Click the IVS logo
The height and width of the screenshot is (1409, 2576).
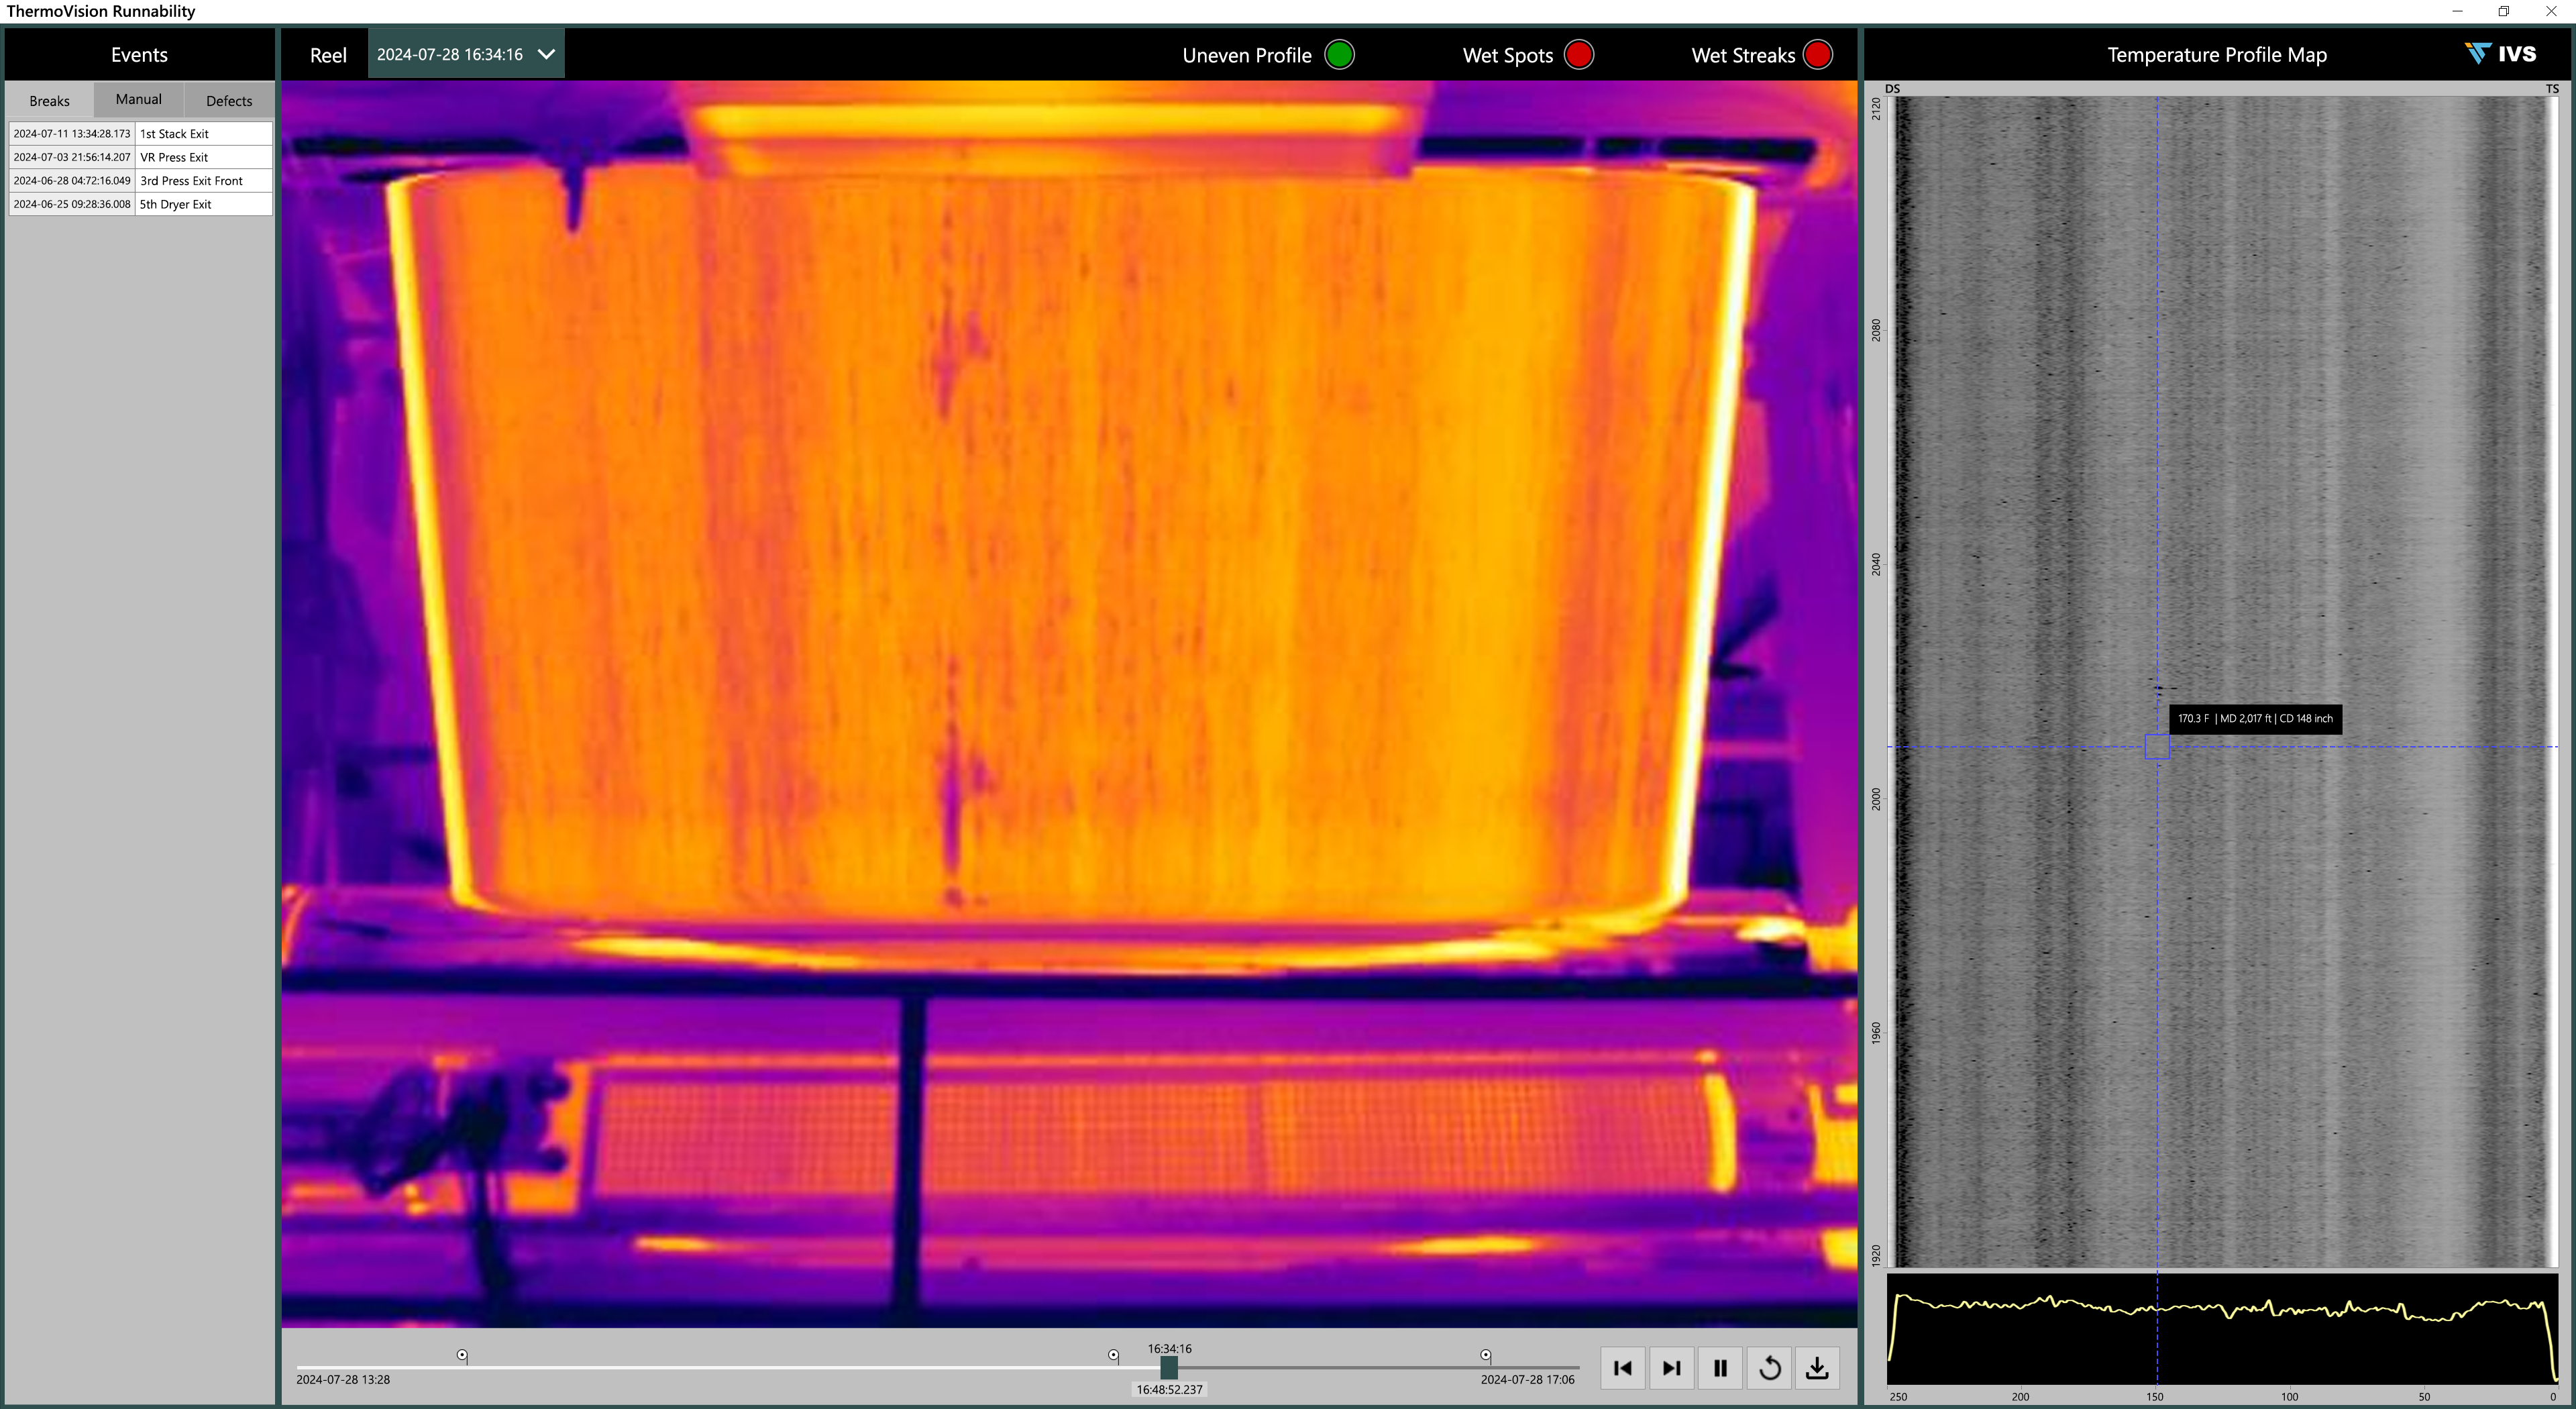click(2500, 54)
